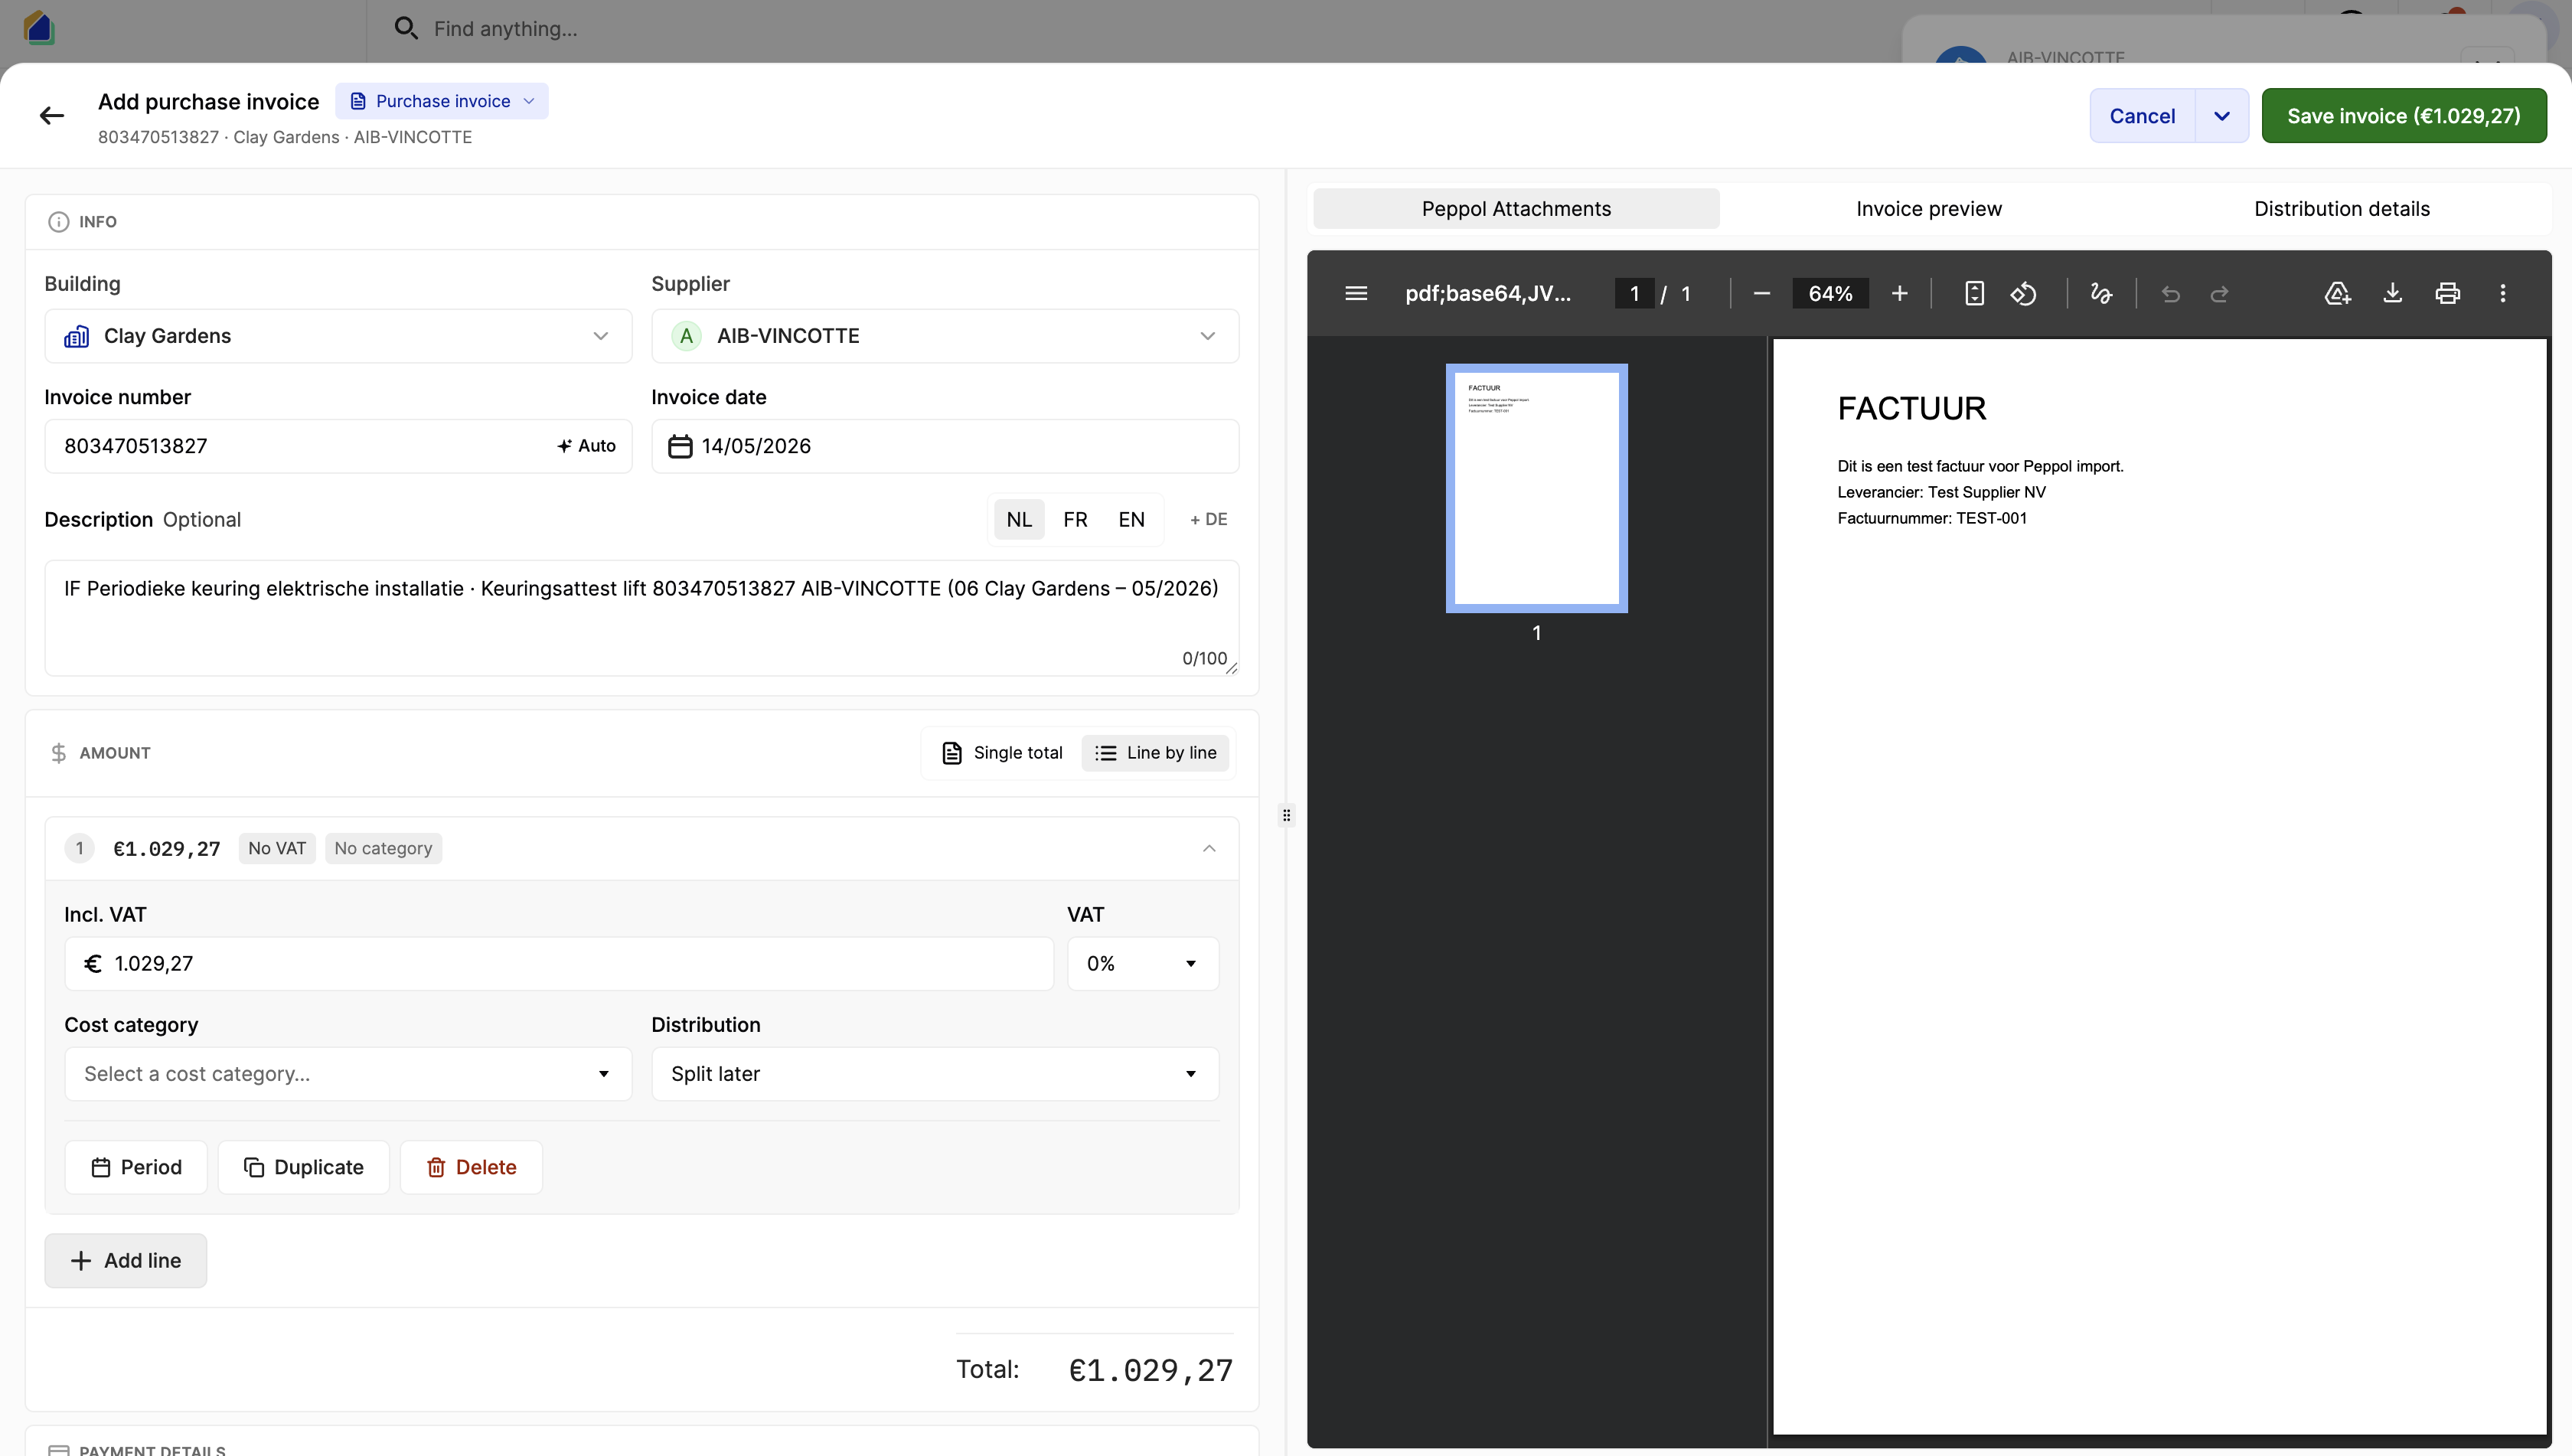Open the PDF viewer more actions menu
Image resolution: width=2572 pixels, height=1456 pixels.
click(x=2503, y=293)
